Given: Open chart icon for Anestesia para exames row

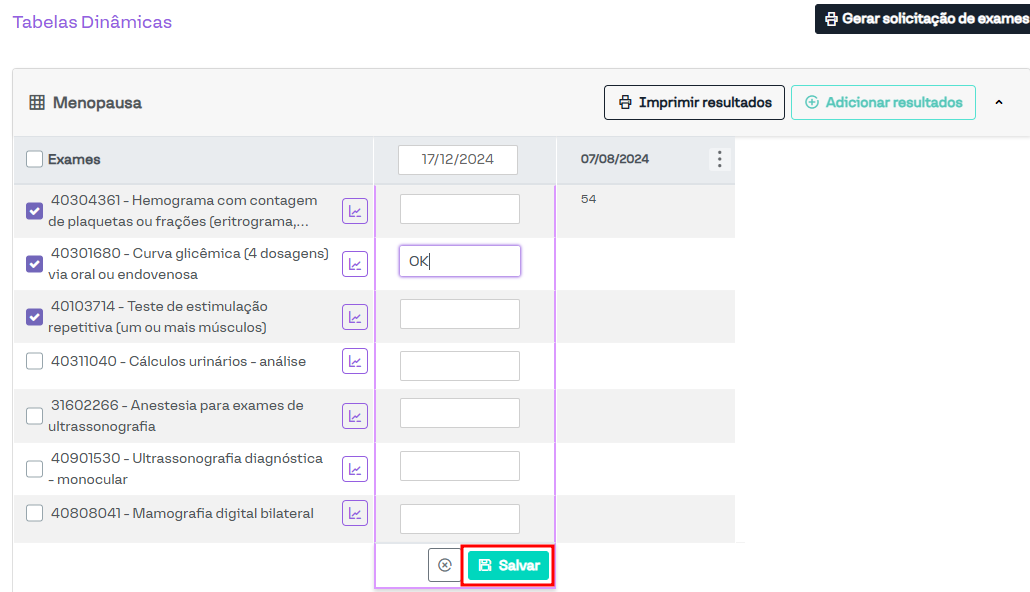Looking at the screenshot, I should pyautogui.click(x=355, y=416).
